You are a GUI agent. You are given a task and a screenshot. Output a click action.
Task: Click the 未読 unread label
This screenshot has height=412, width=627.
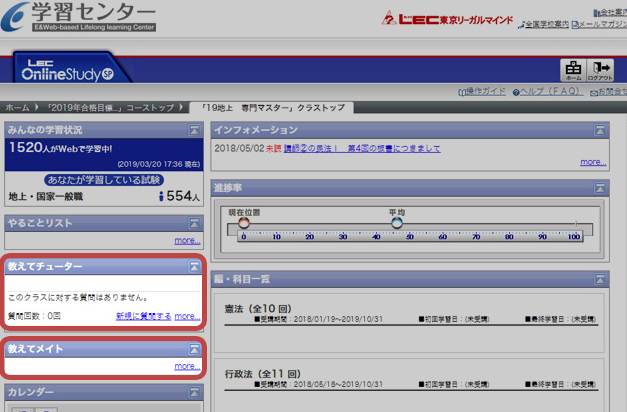[x=274, y=148]
